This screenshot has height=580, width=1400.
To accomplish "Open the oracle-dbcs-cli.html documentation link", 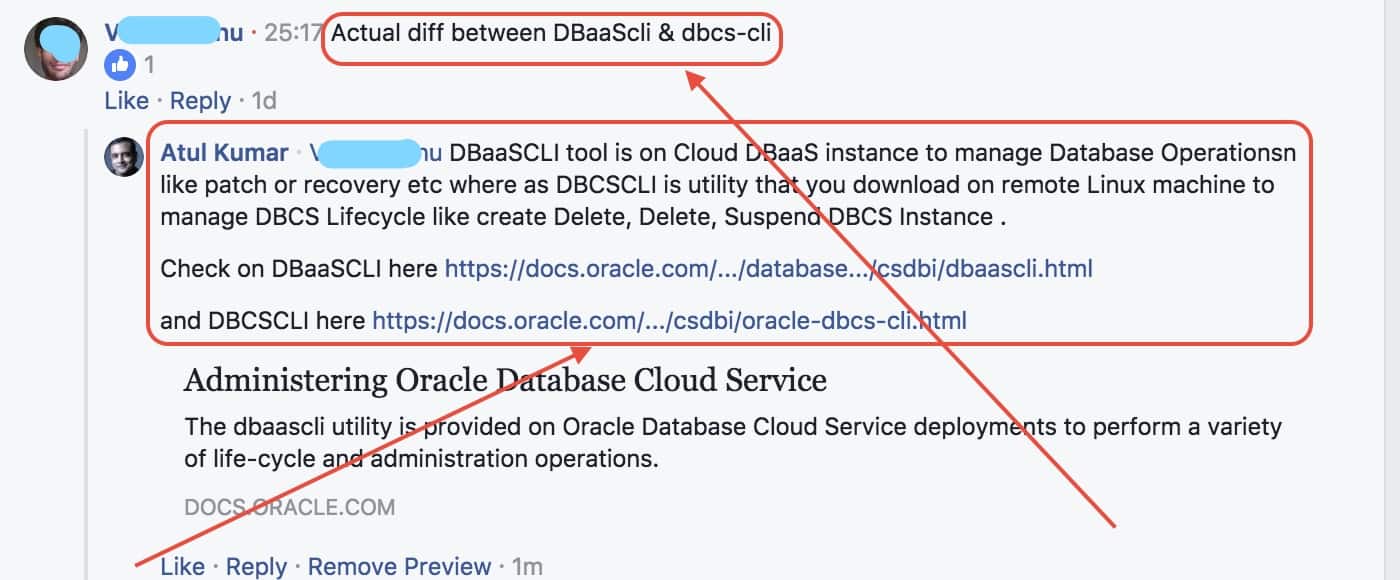I will tap(669, 321).
